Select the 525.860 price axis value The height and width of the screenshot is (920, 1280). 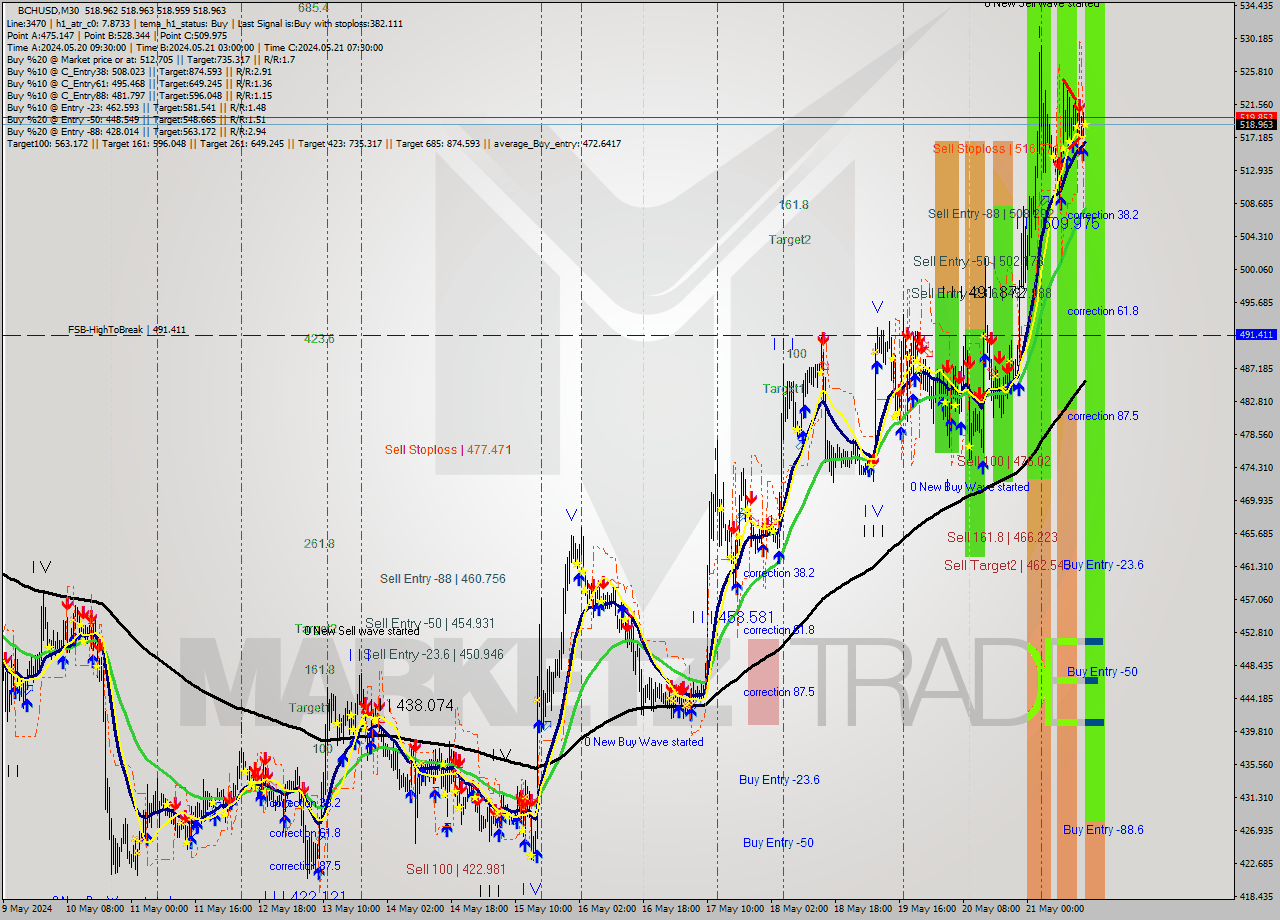(x=1256, y=72)
